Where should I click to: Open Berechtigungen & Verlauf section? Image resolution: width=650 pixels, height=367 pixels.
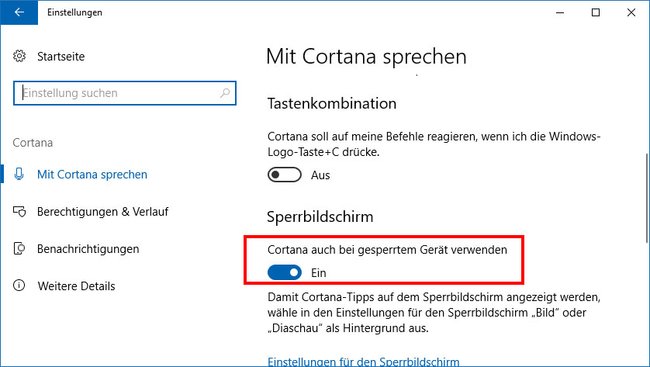[102, 211]
